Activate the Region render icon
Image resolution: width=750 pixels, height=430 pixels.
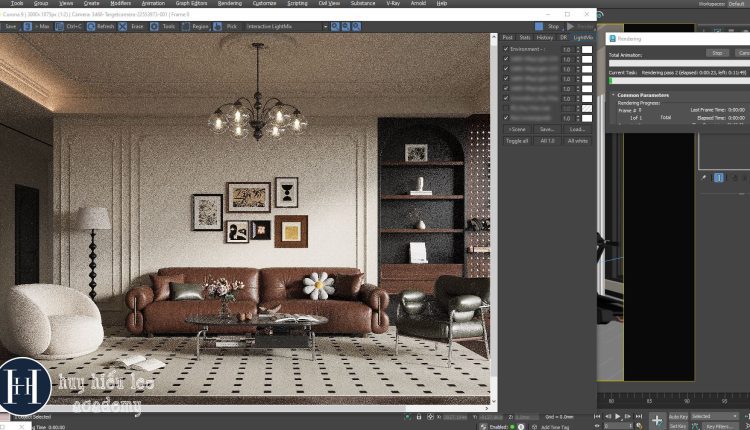tap(186, 27)
